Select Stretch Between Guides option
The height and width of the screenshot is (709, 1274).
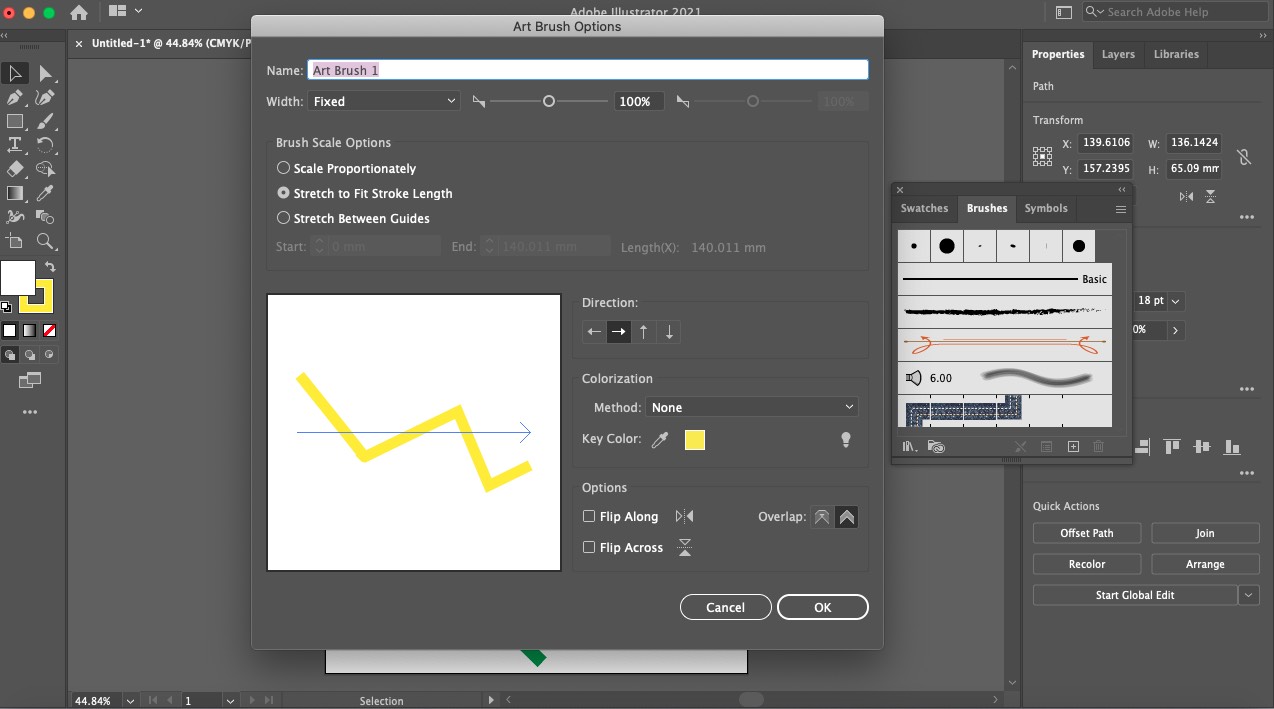click(353, 218)
